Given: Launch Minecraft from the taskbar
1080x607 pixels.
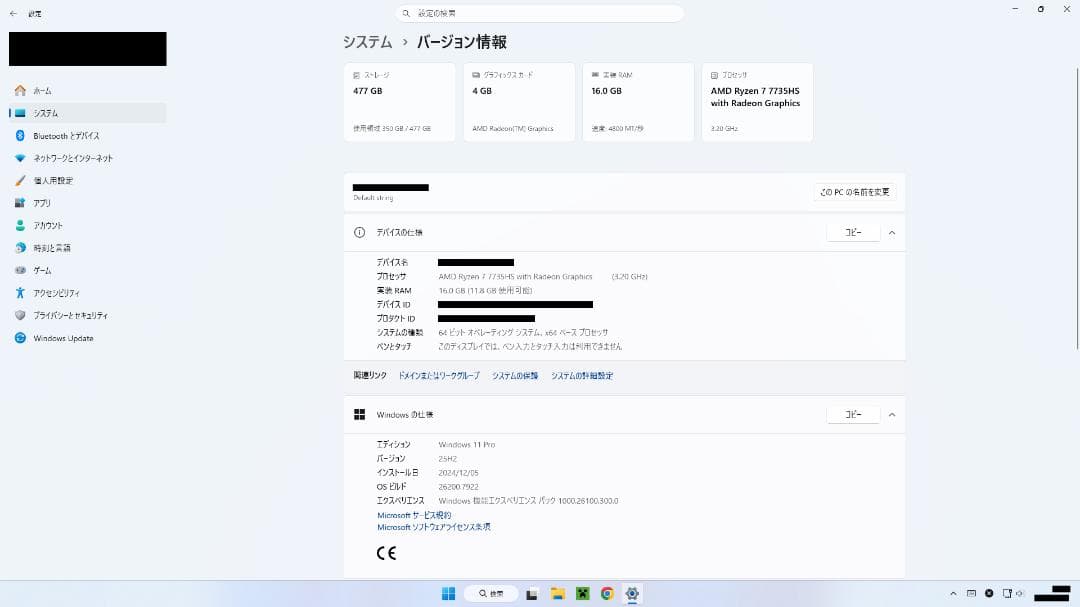Looking at the screenshot, I should pyautogui.click(x=582, y=593).
